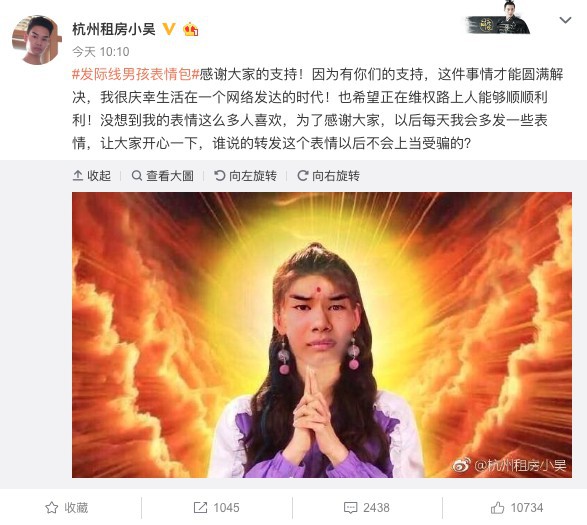587x525 pixels.
Task: Click the magnifier icon beside 查看大图
Action: (x=137, y=175)
